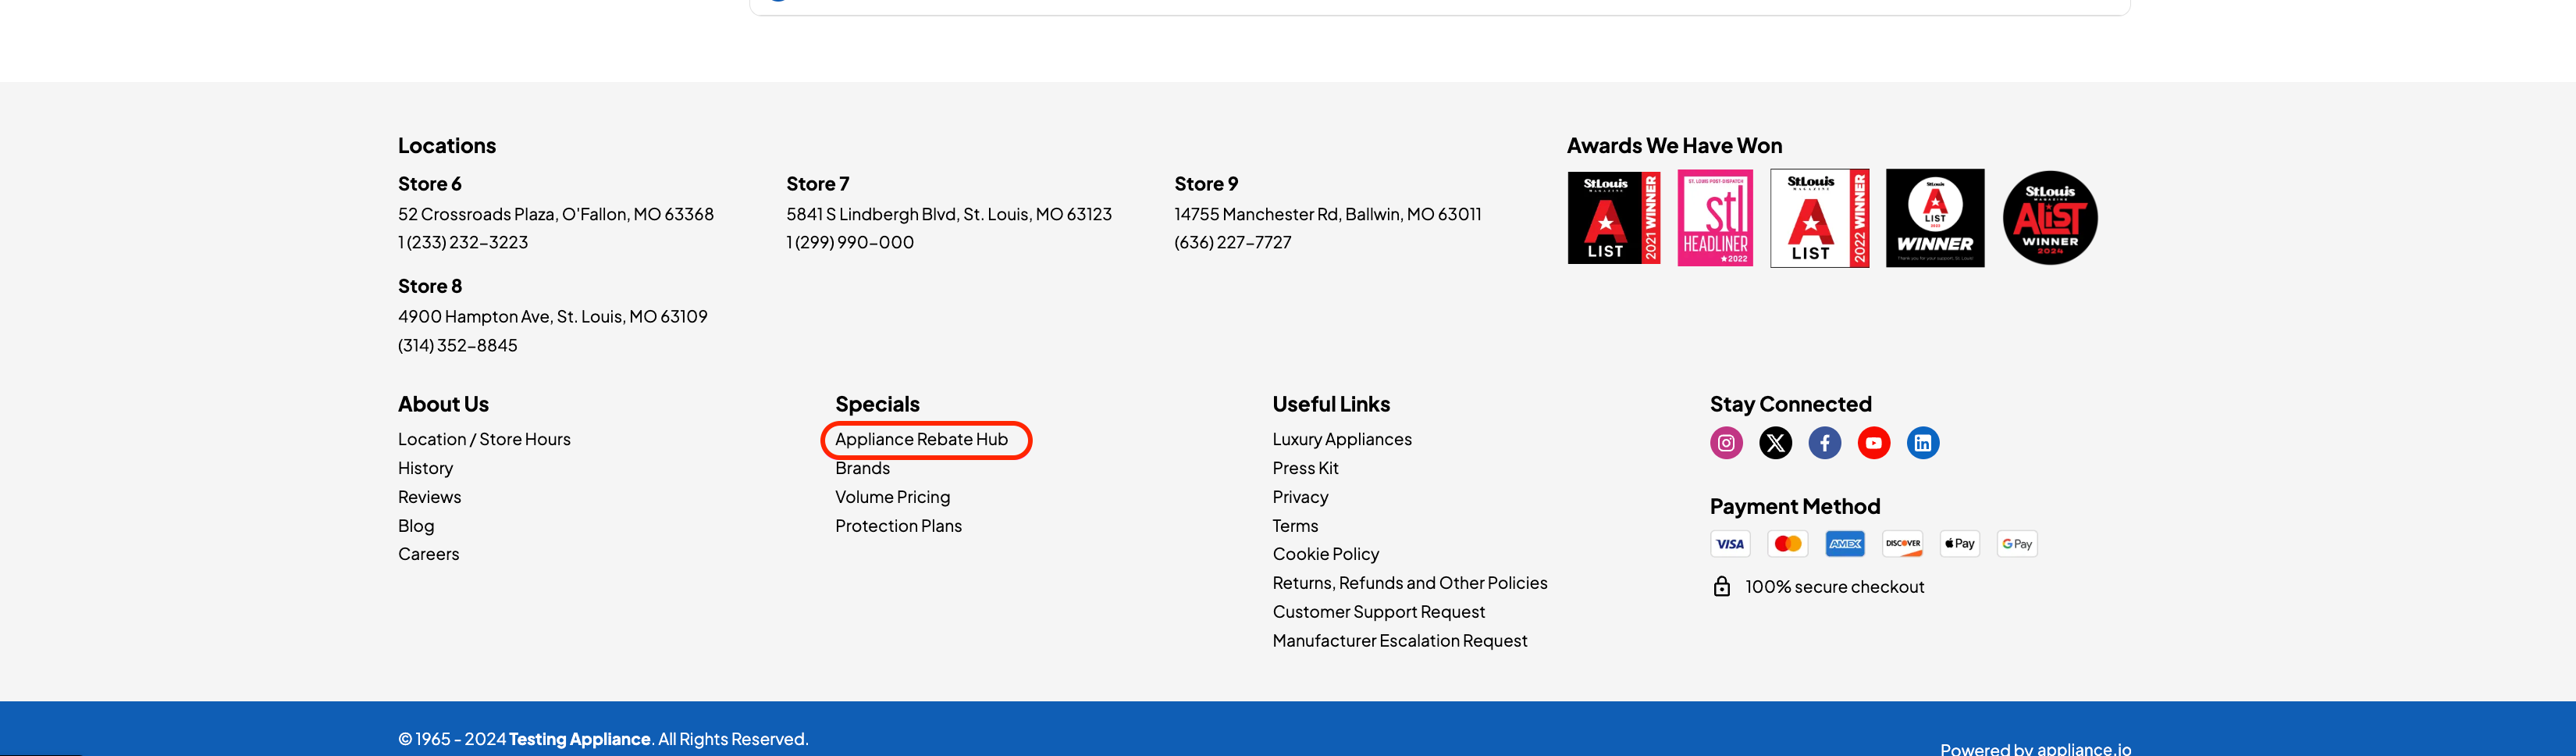The width and height of the screenshot is (2576, 756).
Task: Go to the Blog
Action: coord(416,526)
